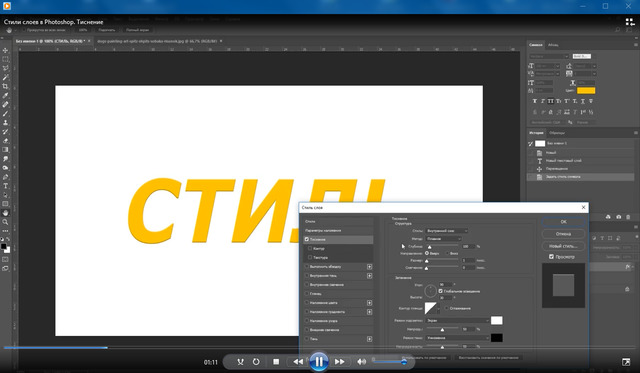Click the player fullscreen corner icon

pos(626,362)
